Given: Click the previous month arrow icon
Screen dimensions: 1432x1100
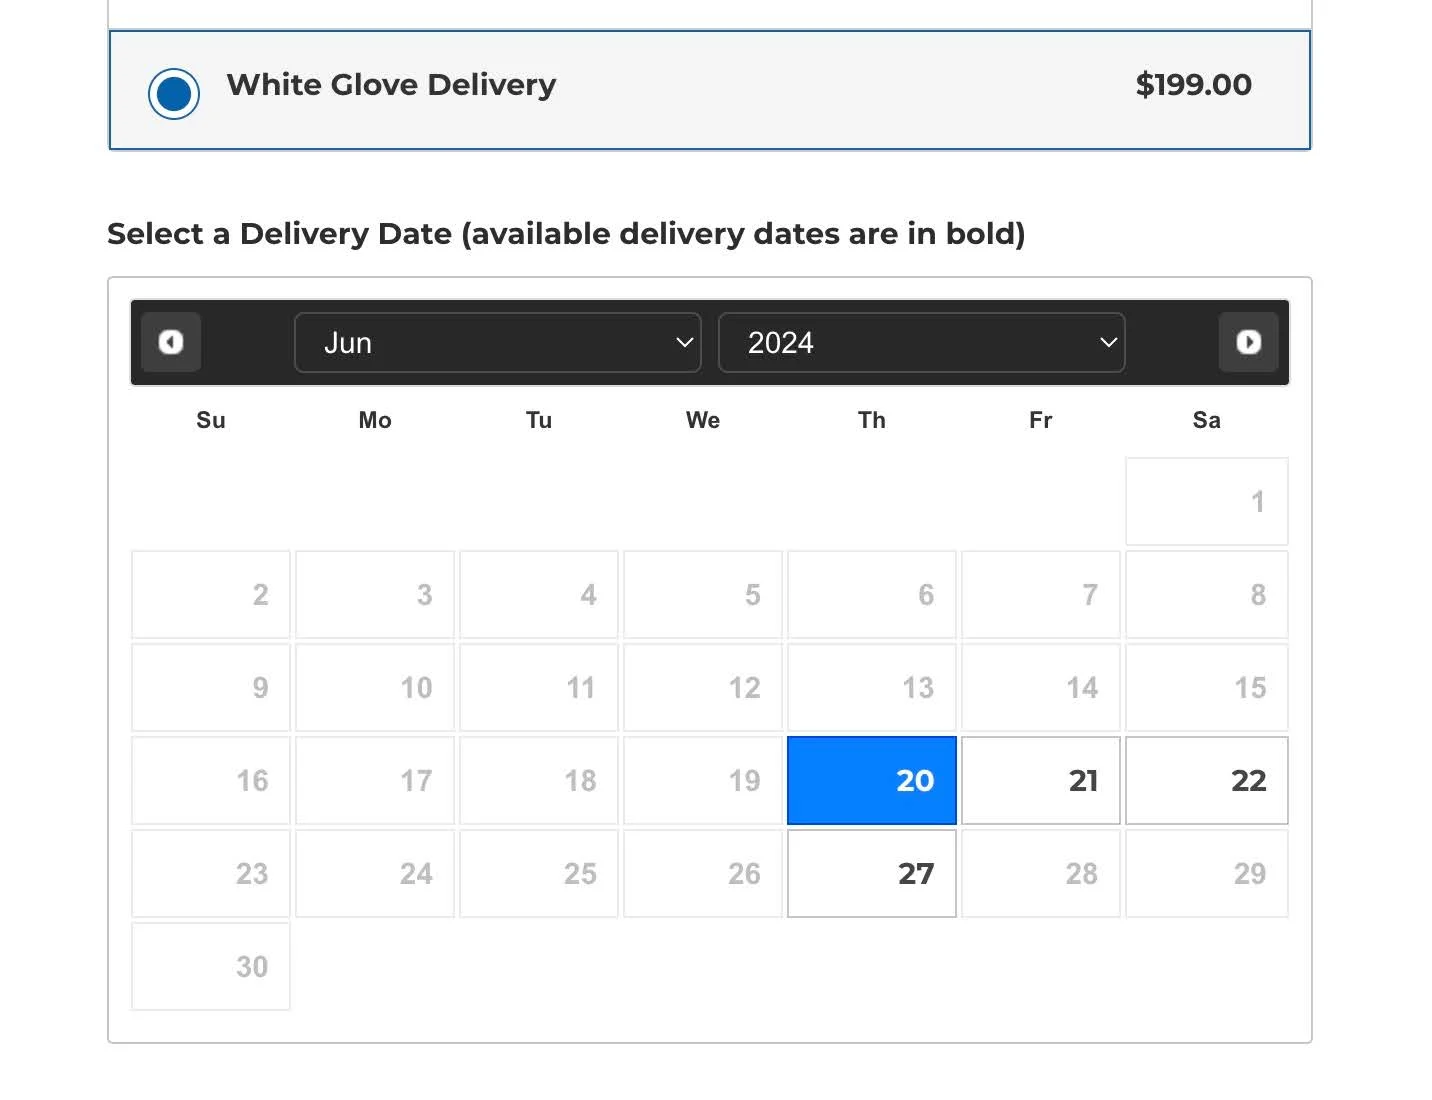Looking at the screenshot, I should point(170,342).
